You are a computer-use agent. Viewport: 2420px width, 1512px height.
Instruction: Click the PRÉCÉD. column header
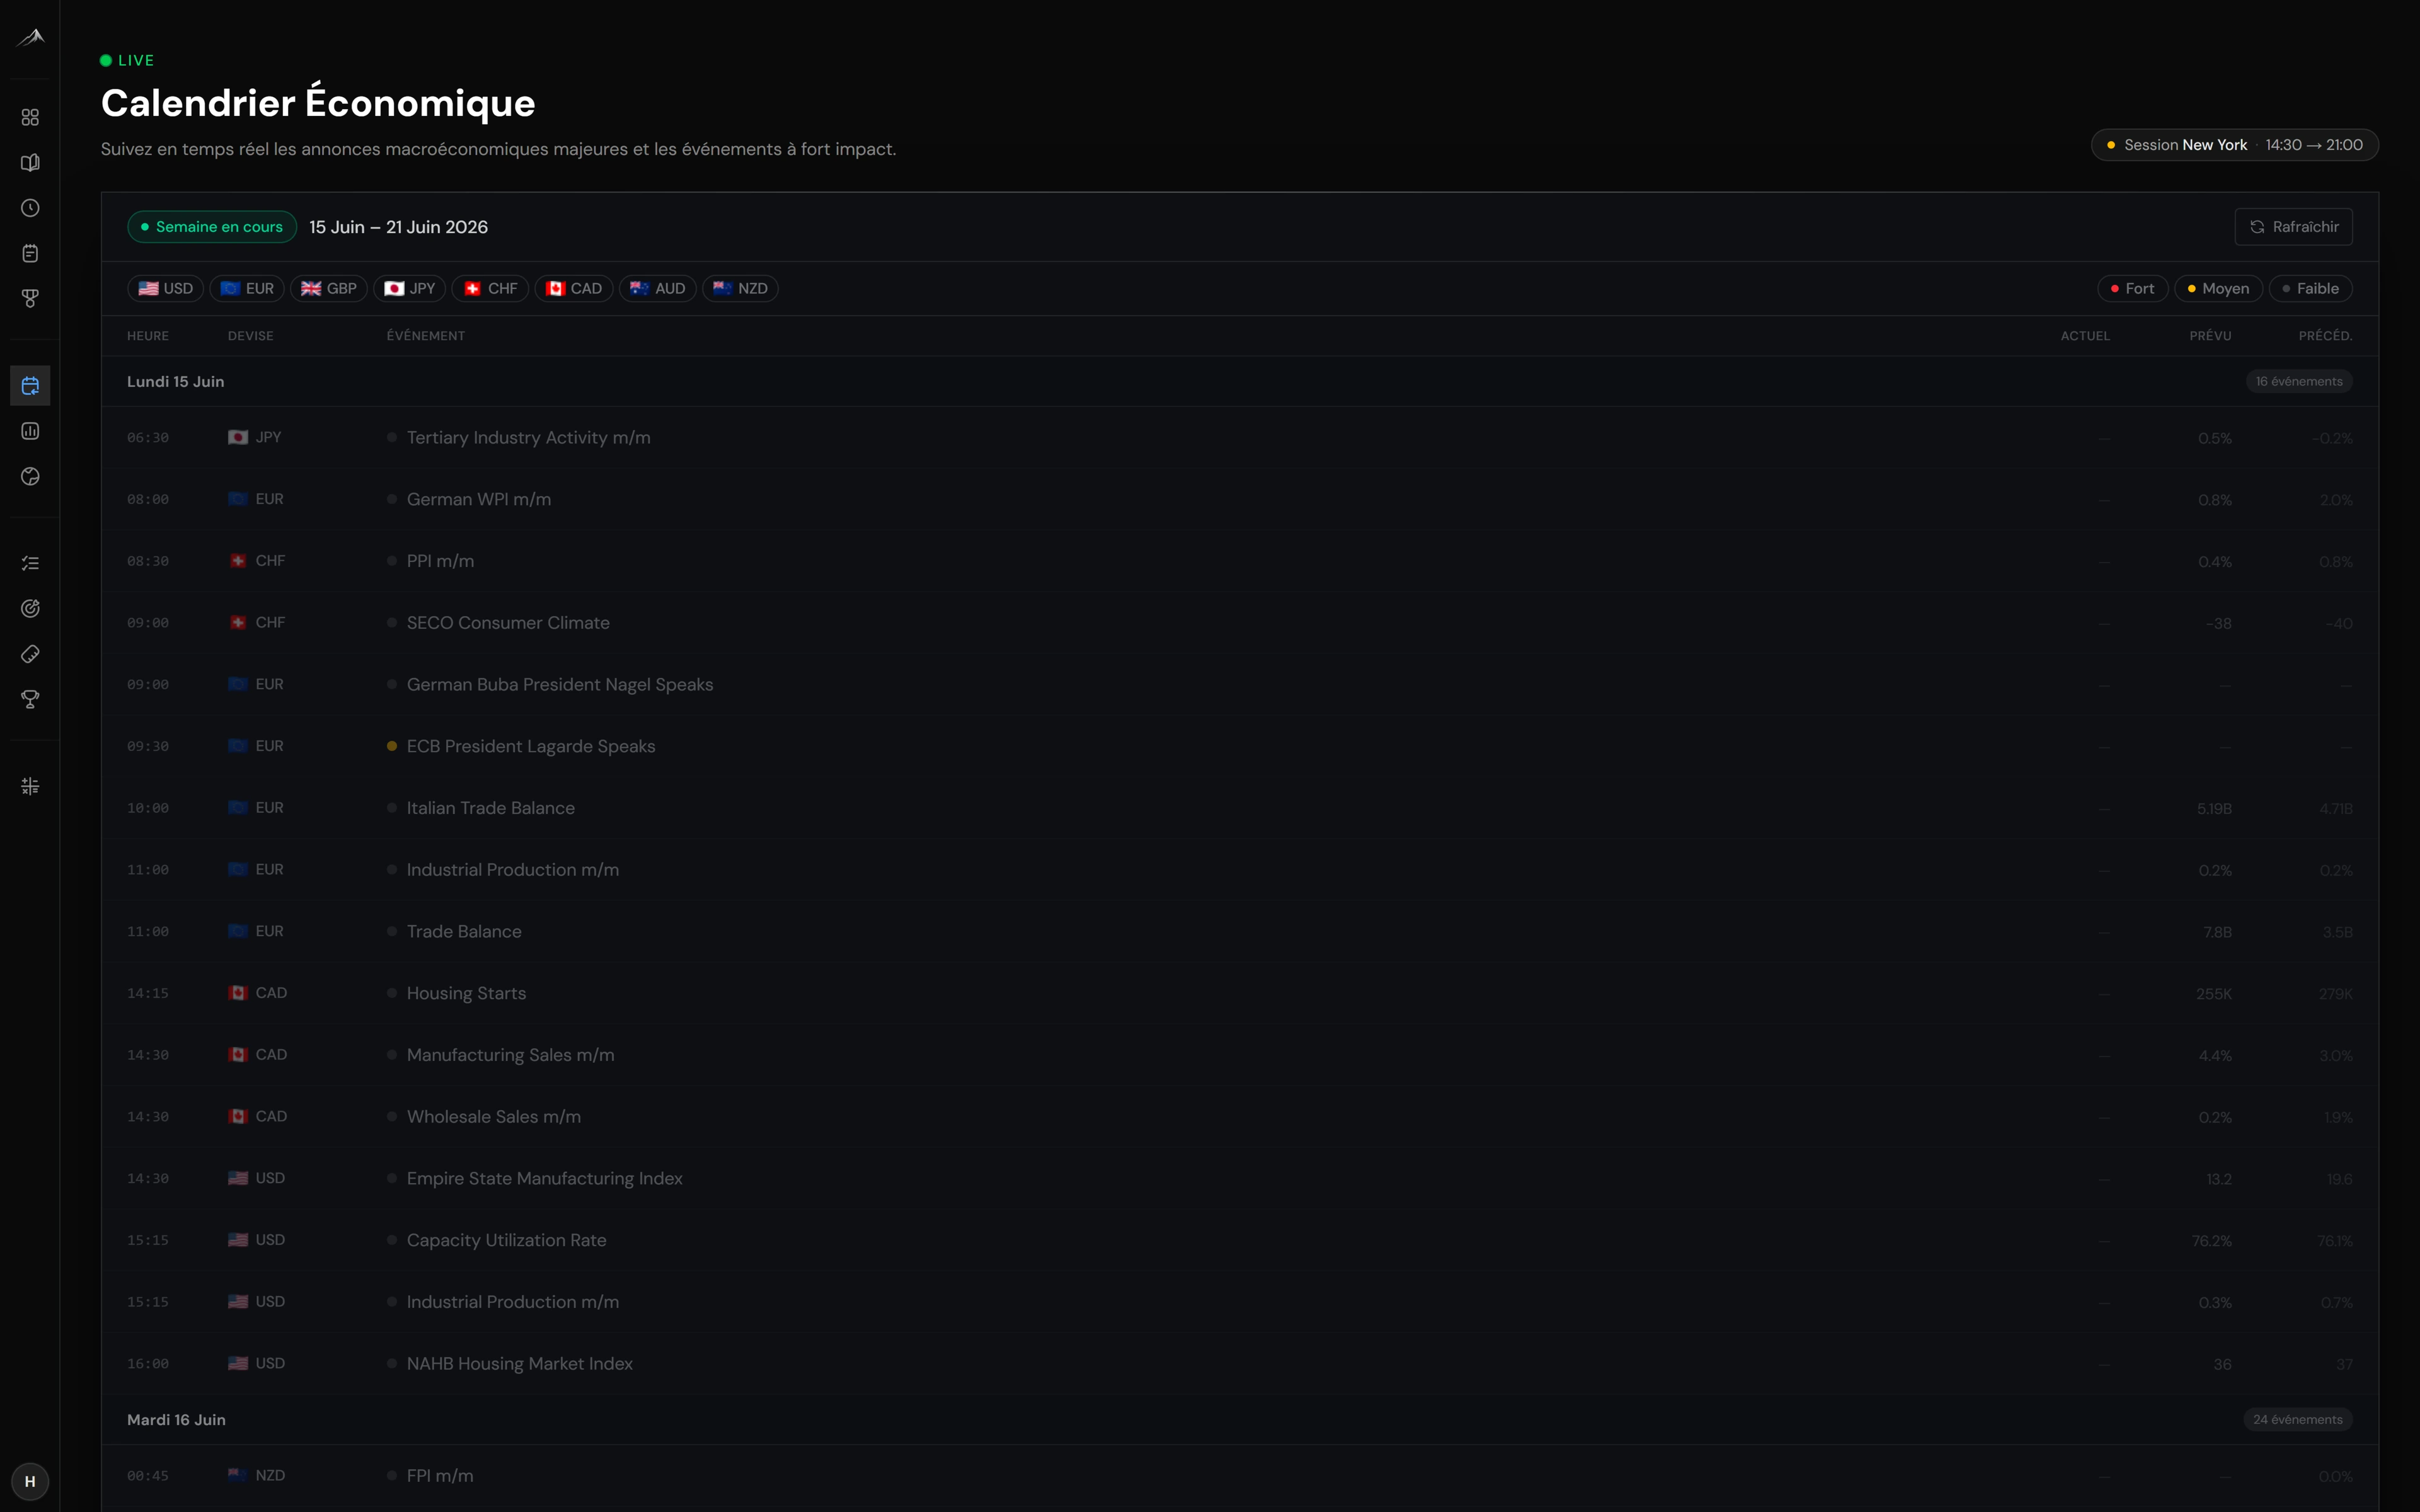2325,336
